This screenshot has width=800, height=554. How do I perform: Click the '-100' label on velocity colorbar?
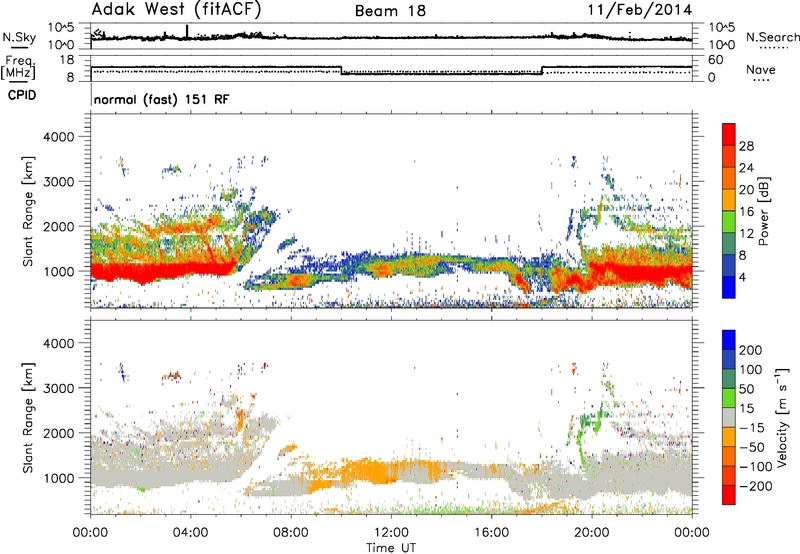pyautogui.click(x=756, y=467)
